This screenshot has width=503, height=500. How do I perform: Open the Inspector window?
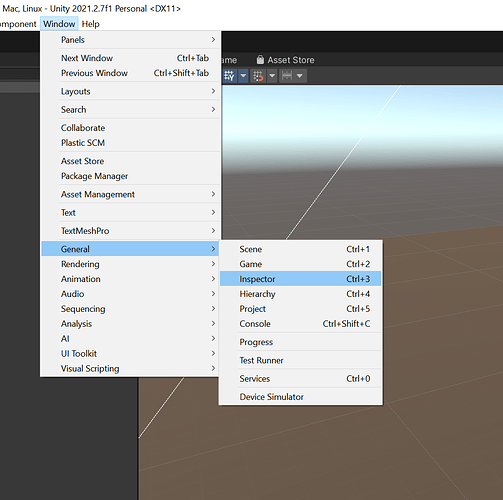pyautogui.click(x=300, y=279)
